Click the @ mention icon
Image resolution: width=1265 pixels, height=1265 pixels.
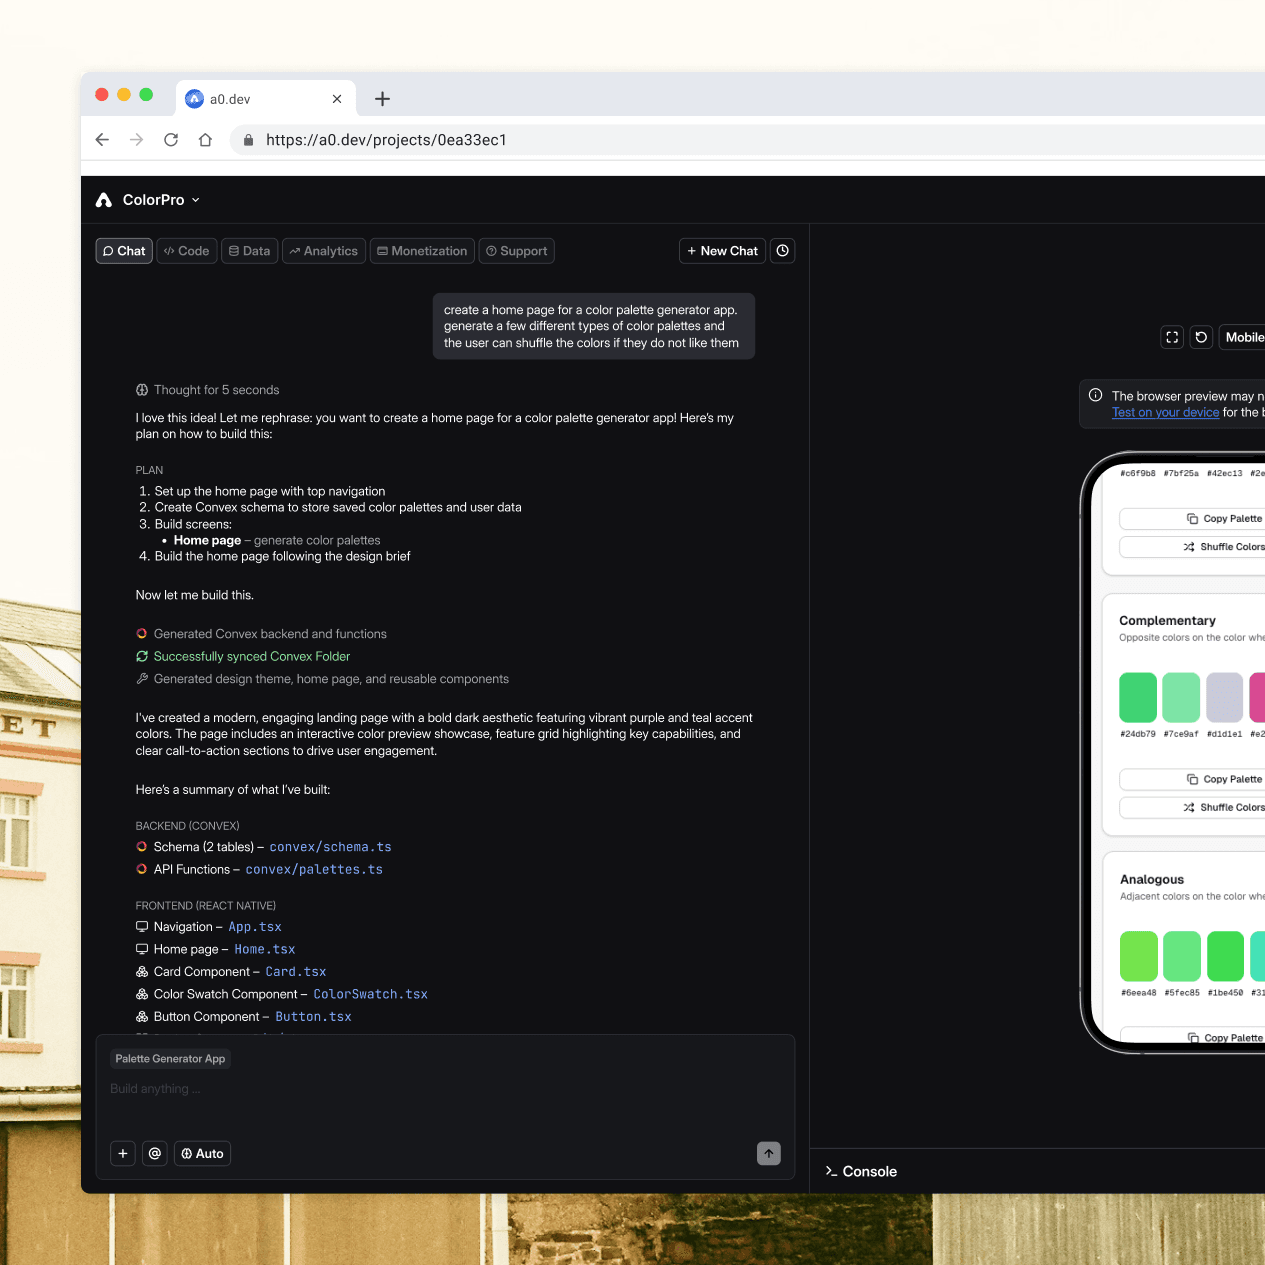tap(155, 1154)
